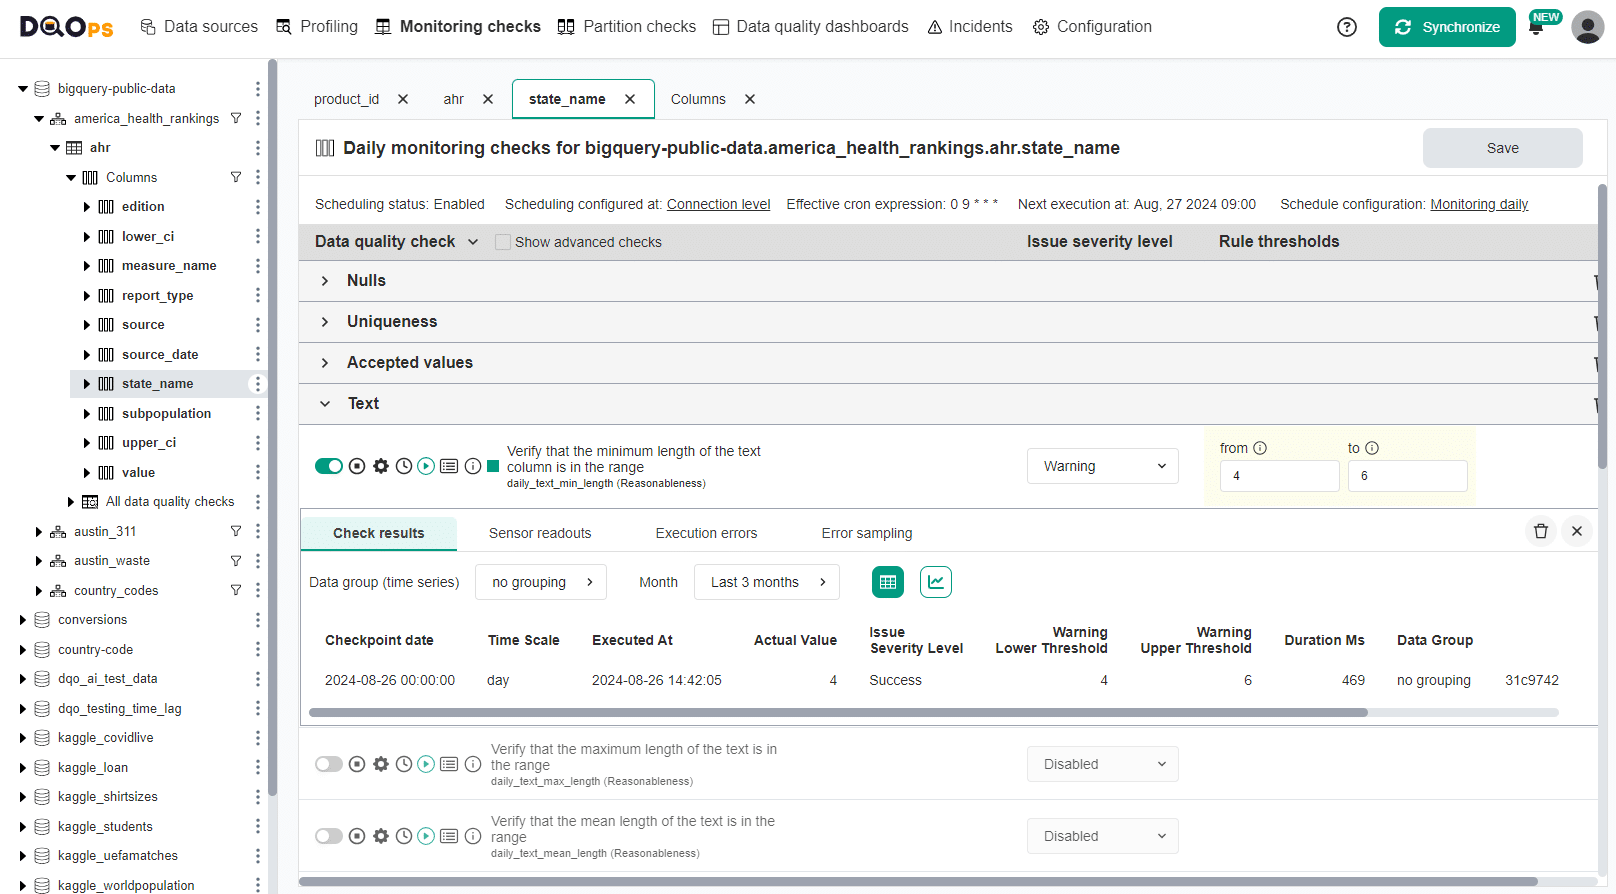Check the Show advanced checks box
The height and width of the screenshot is (894, 1616).
pyautogui.click(x=503, y=242)
